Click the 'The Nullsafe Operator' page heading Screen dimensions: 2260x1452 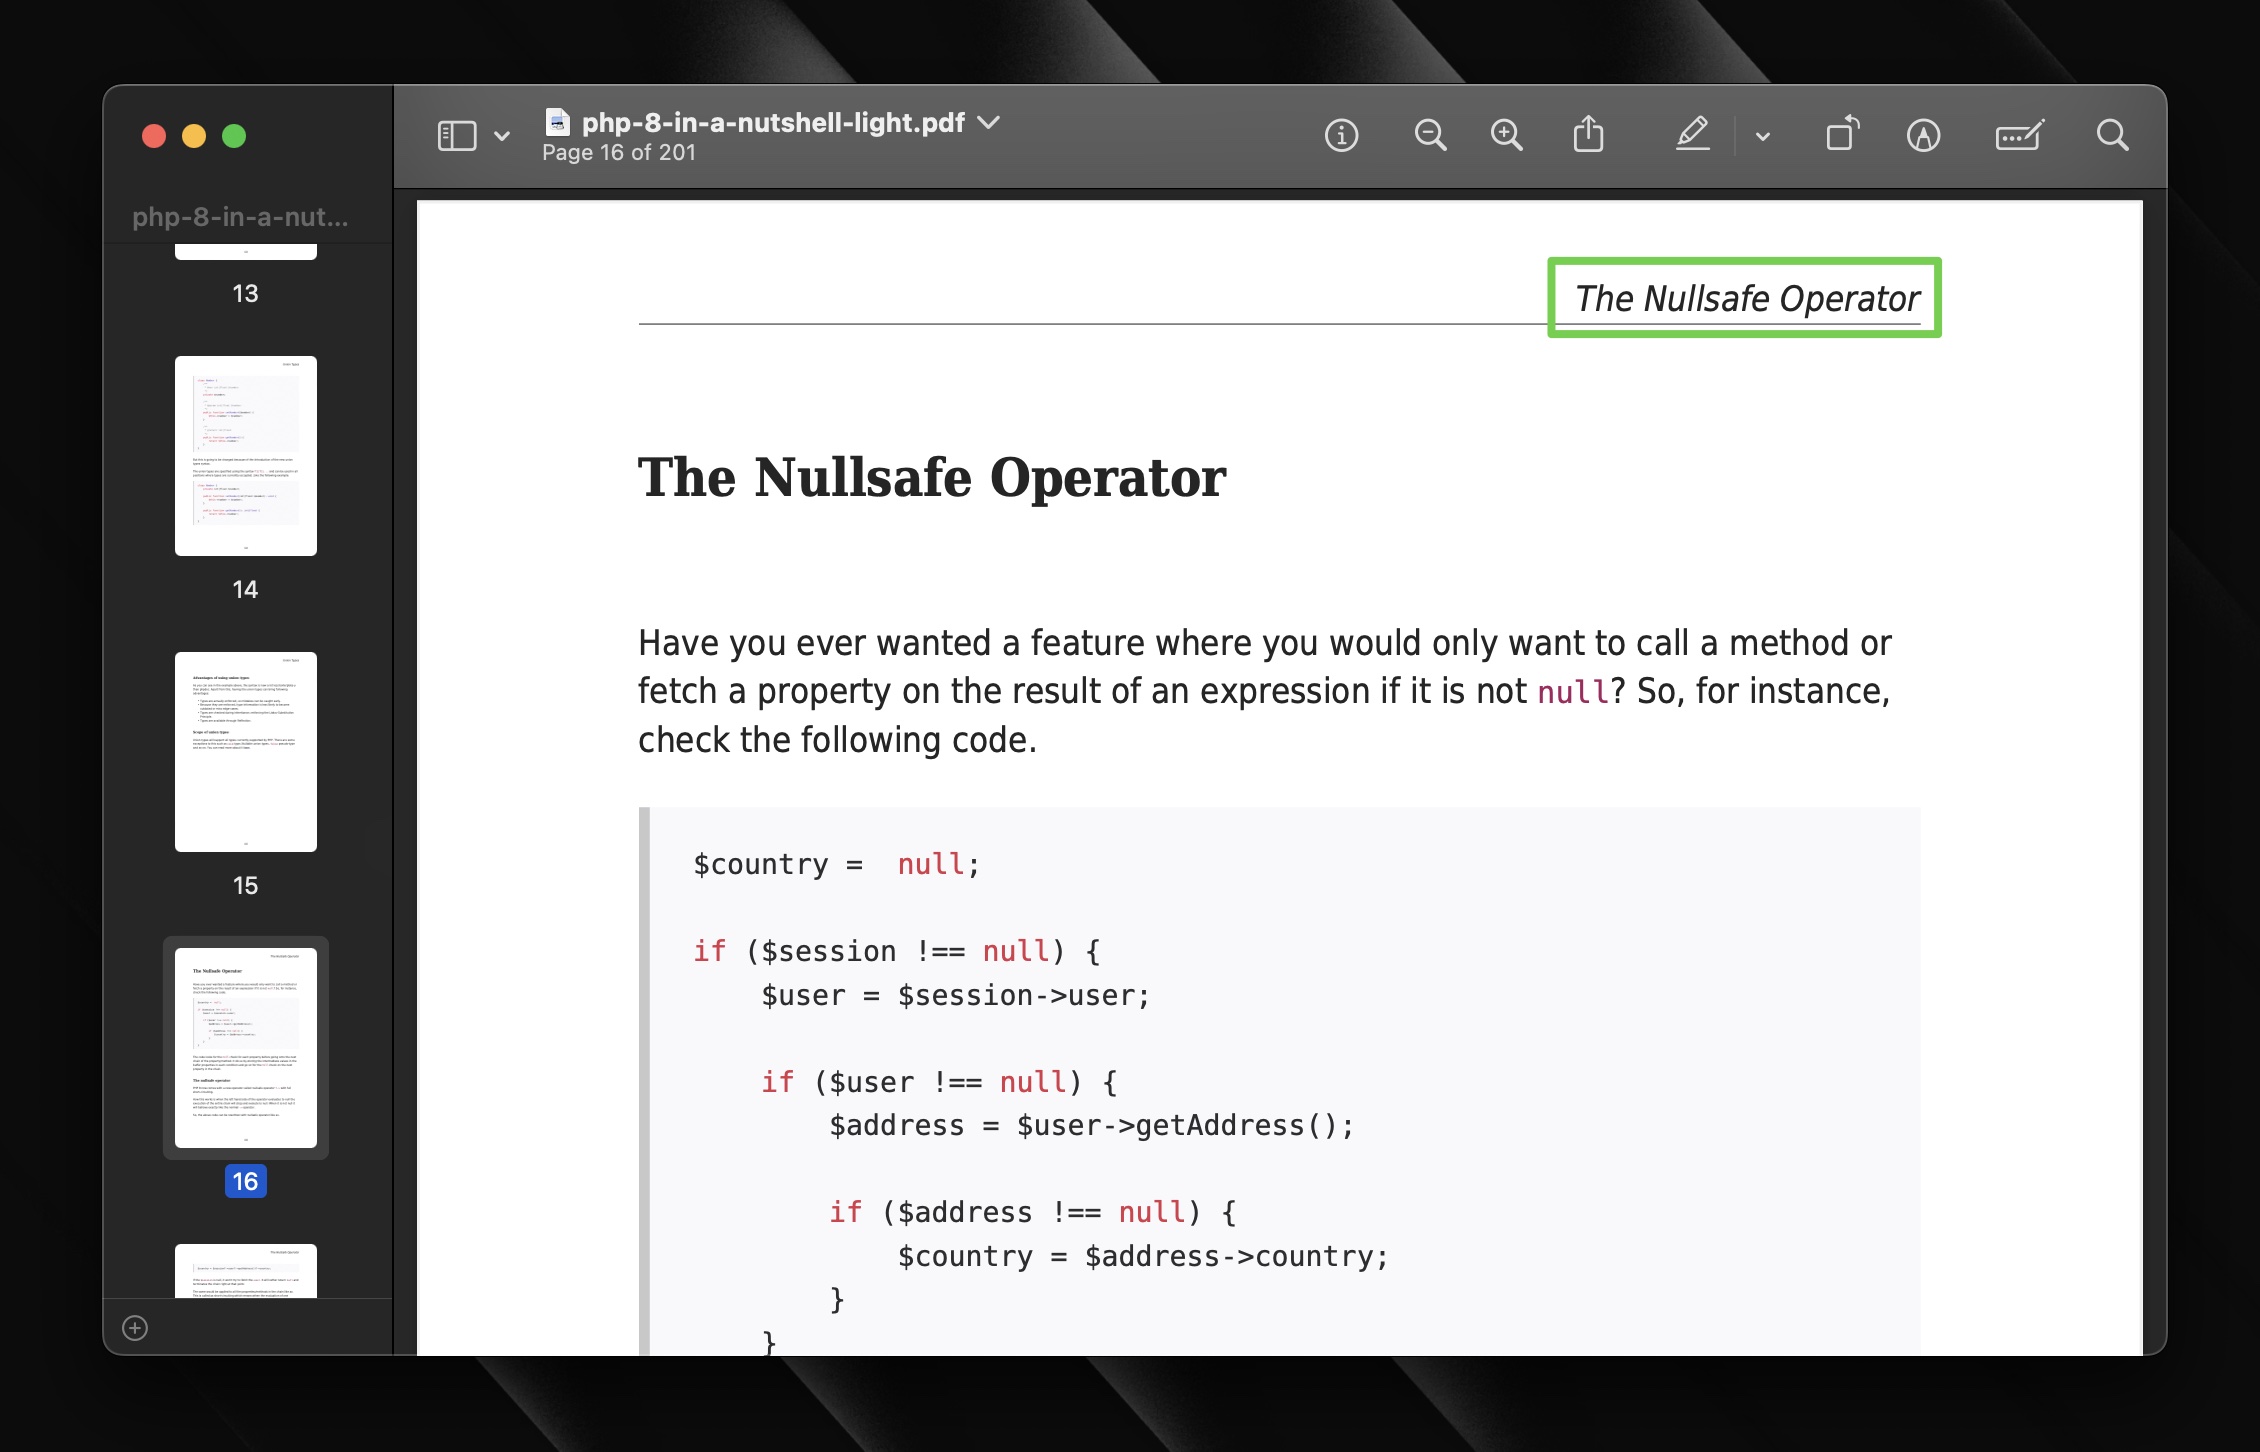coord(931,477)
